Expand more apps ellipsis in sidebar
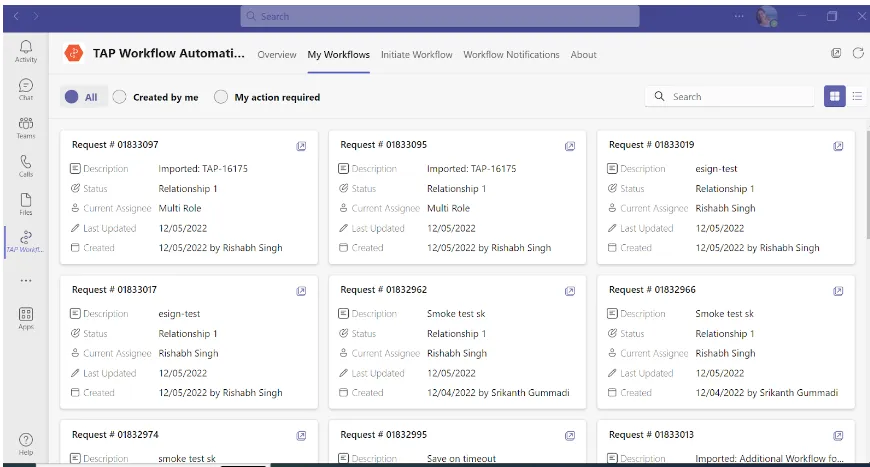870x467 pixels. pyautogui.click(x=26, y=281)
